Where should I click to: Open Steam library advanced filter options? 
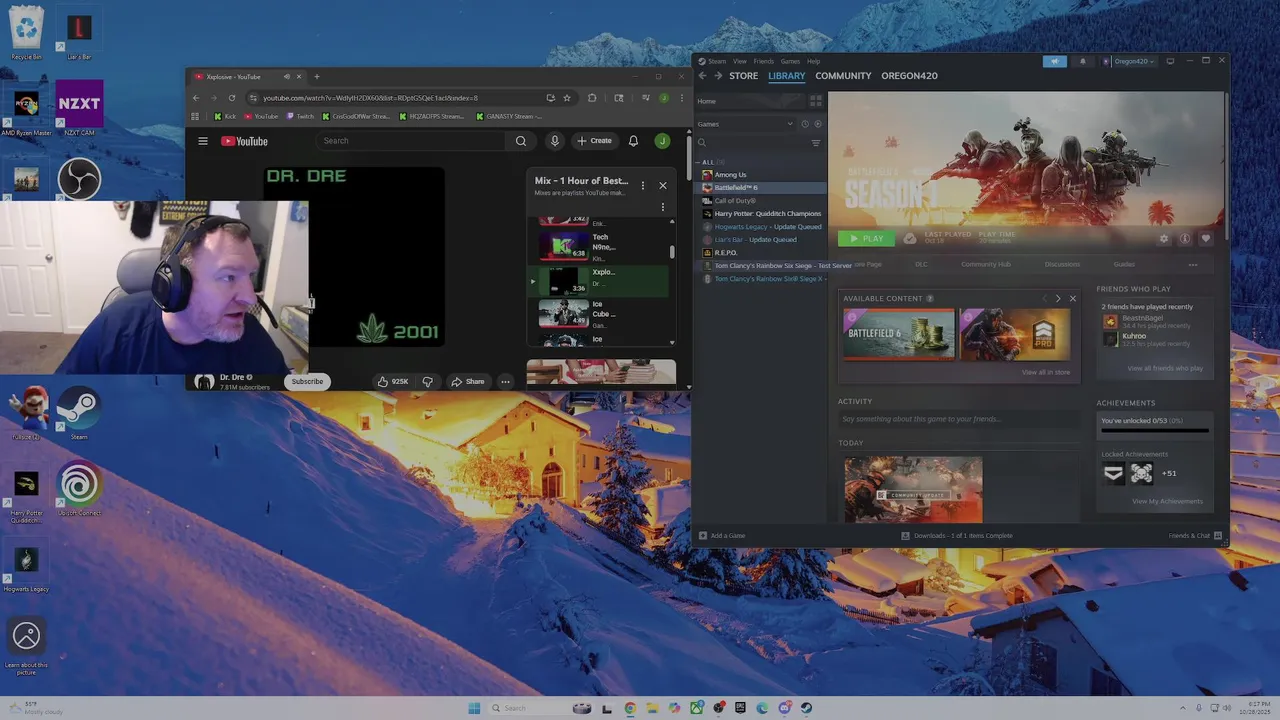[x=816, y=143]
